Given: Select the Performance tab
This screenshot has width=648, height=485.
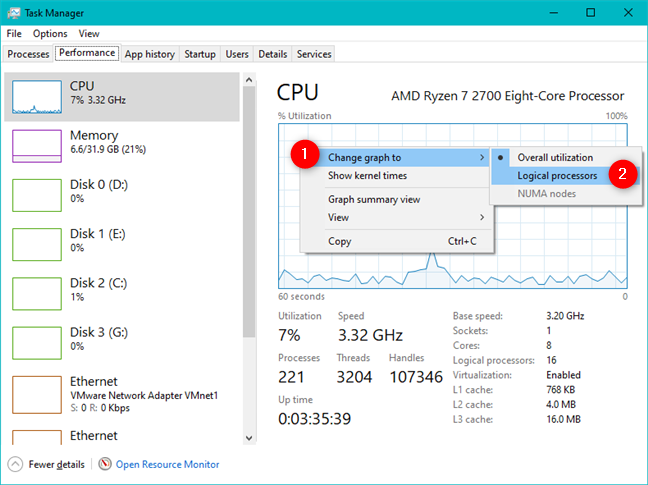Looking at the screenshot, I should pyautogui.click(x=87, y=53).
